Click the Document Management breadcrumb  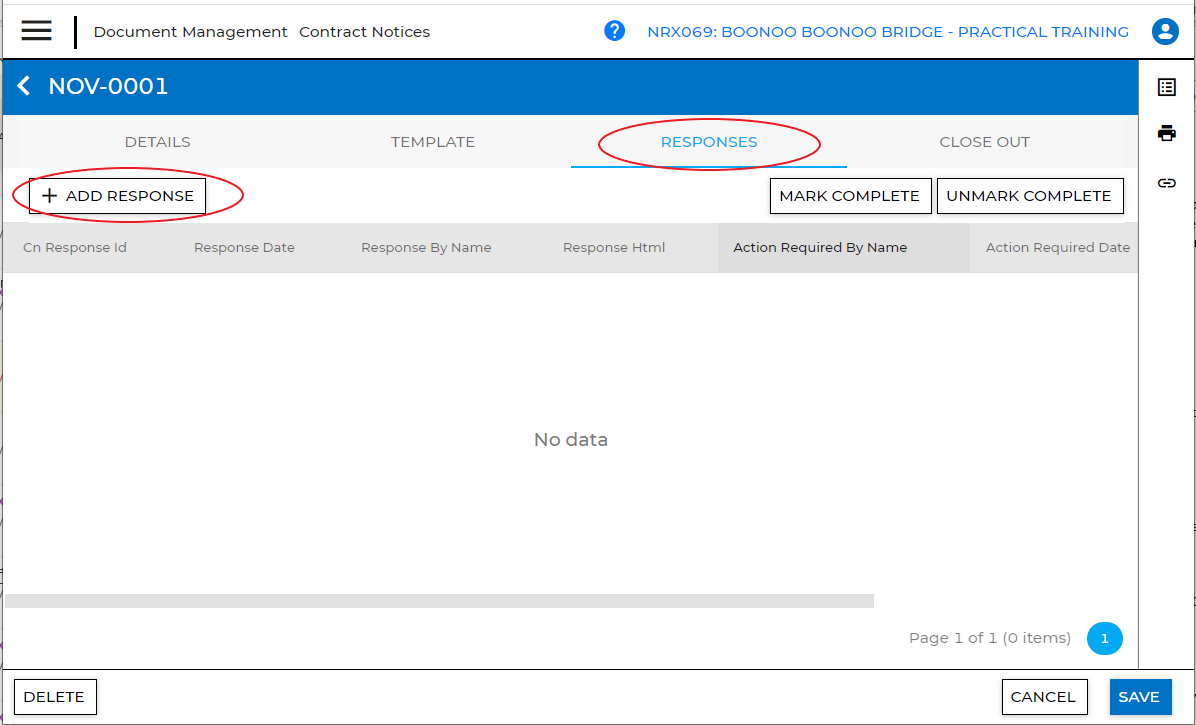coord(191,32)
